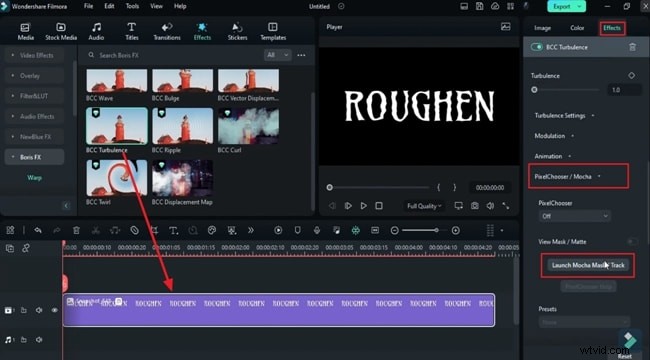Click the Search Boris FX field
This screenshot has height=360, width=650.
click(174, 55)
